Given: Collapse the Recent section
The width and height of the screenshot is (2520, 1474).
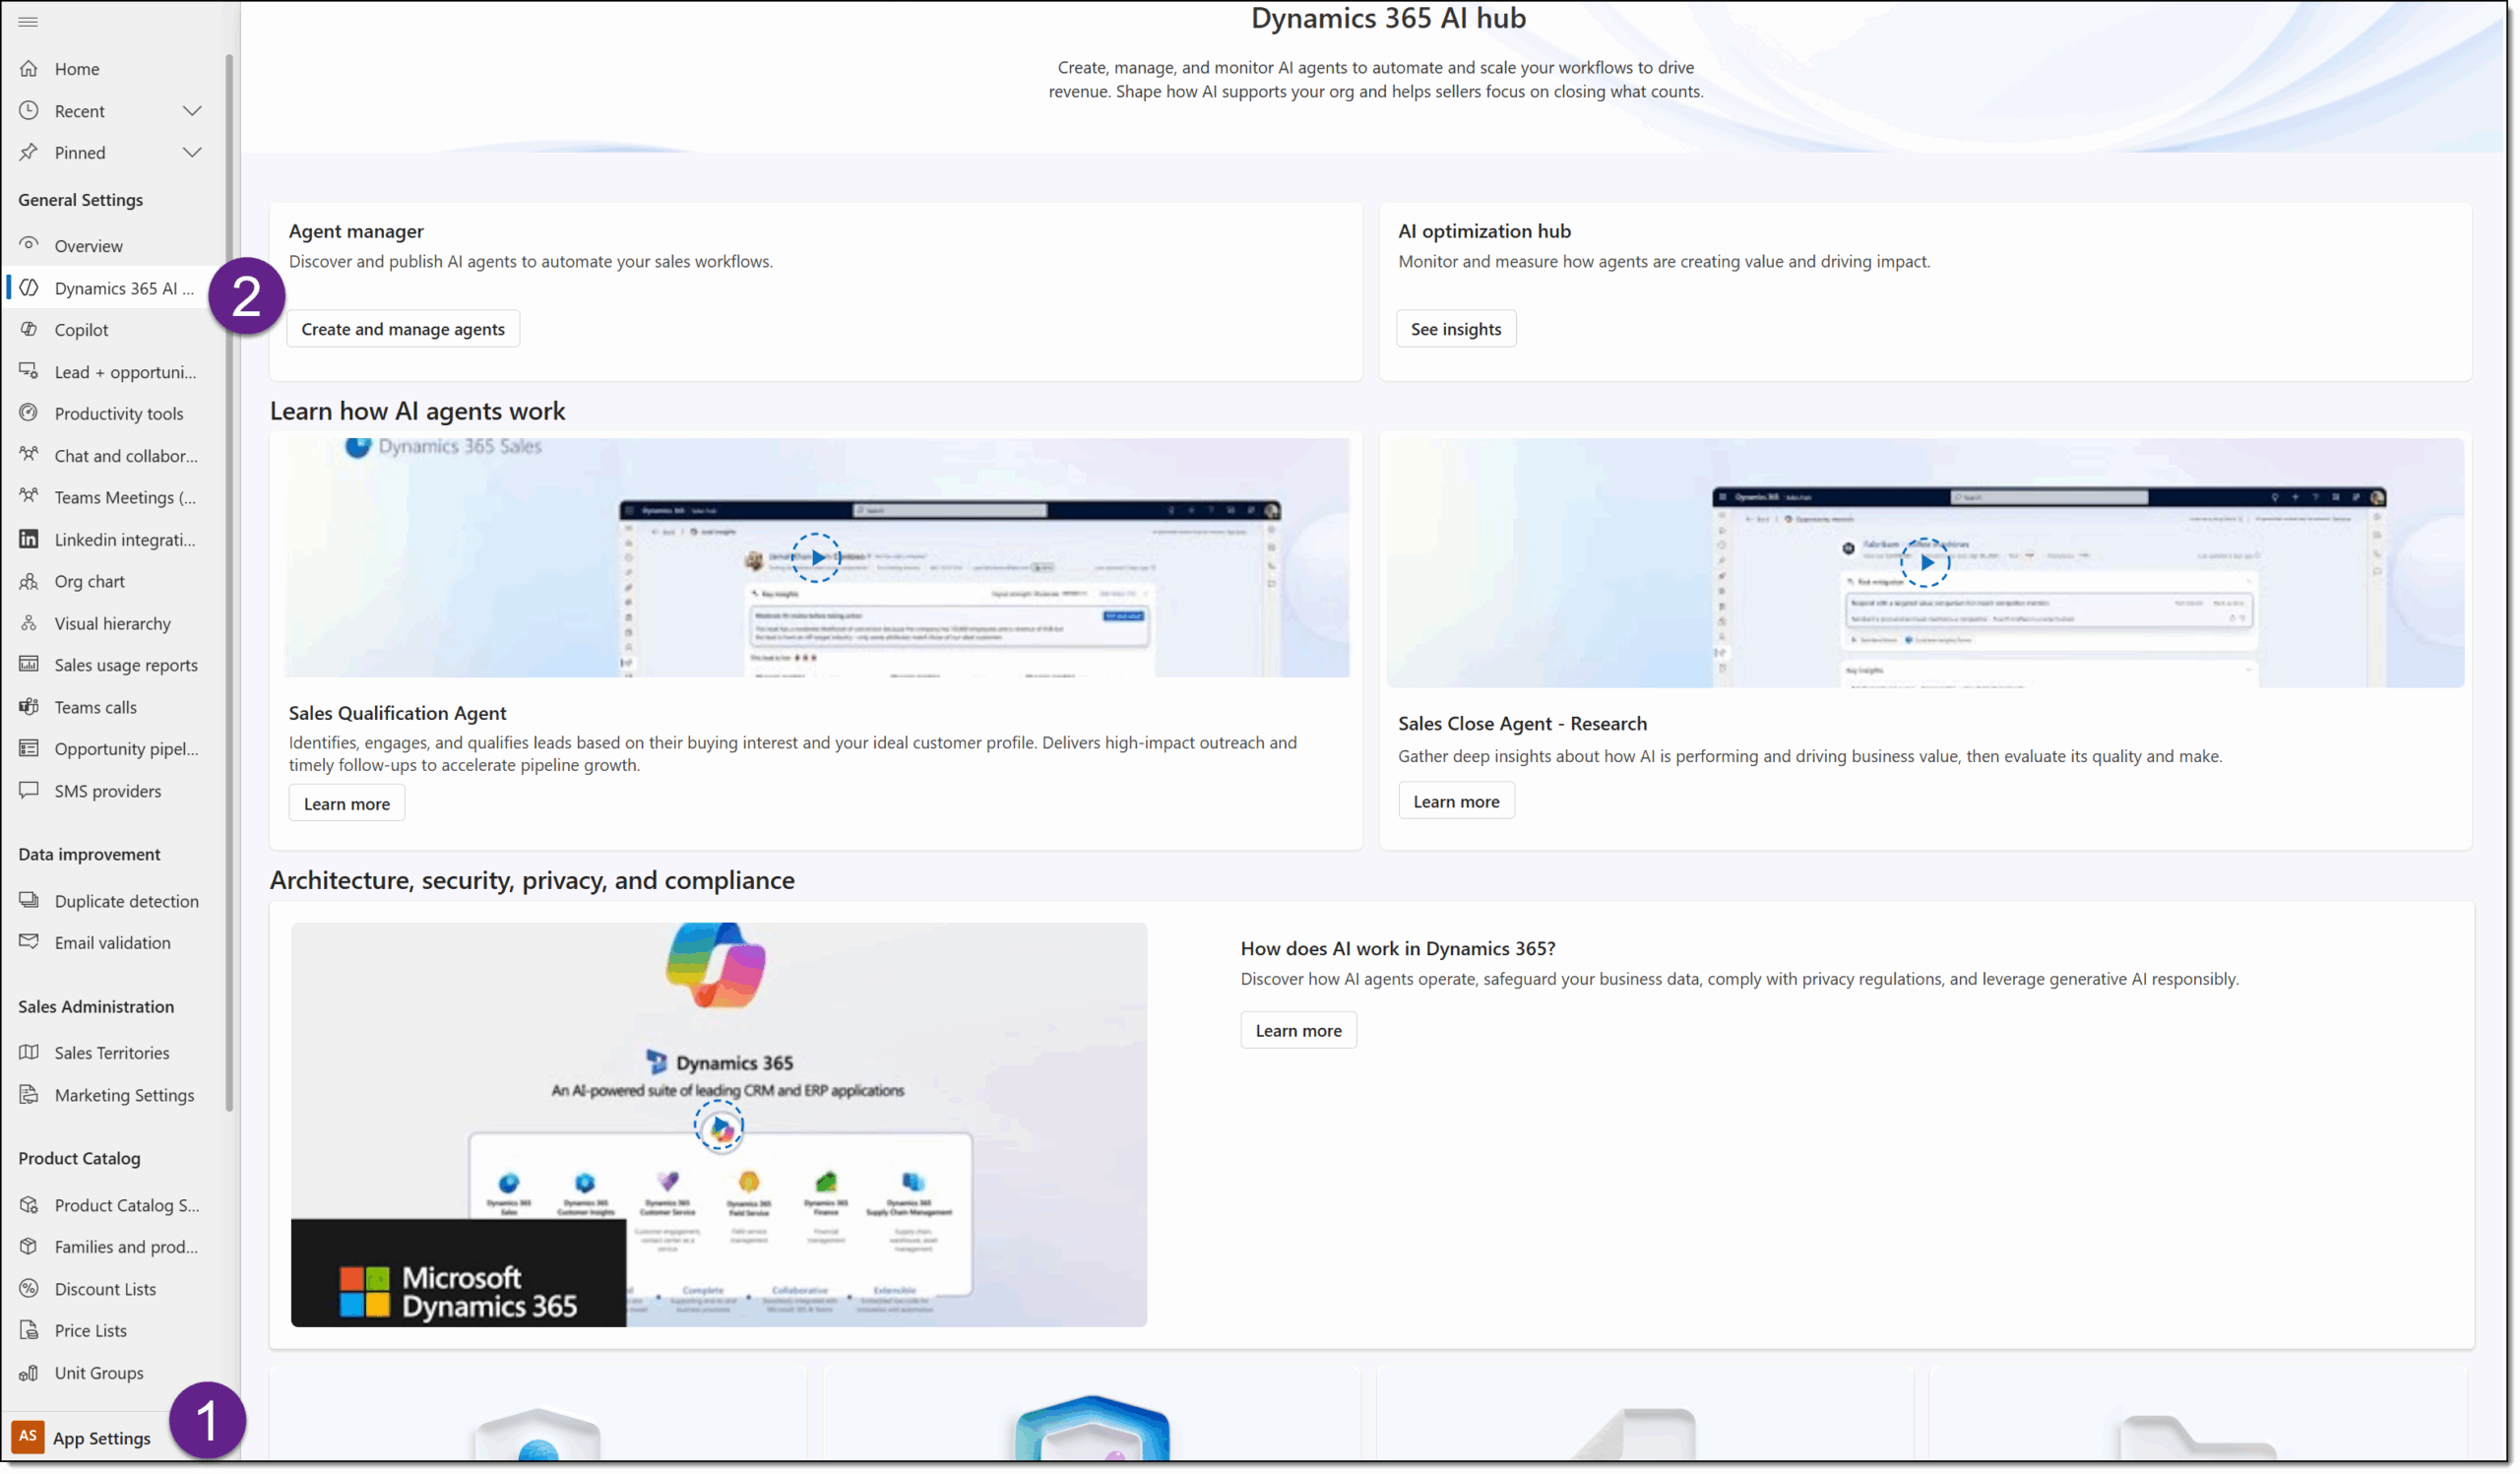Looking at the screenshot, I should [x=193, y=110].
